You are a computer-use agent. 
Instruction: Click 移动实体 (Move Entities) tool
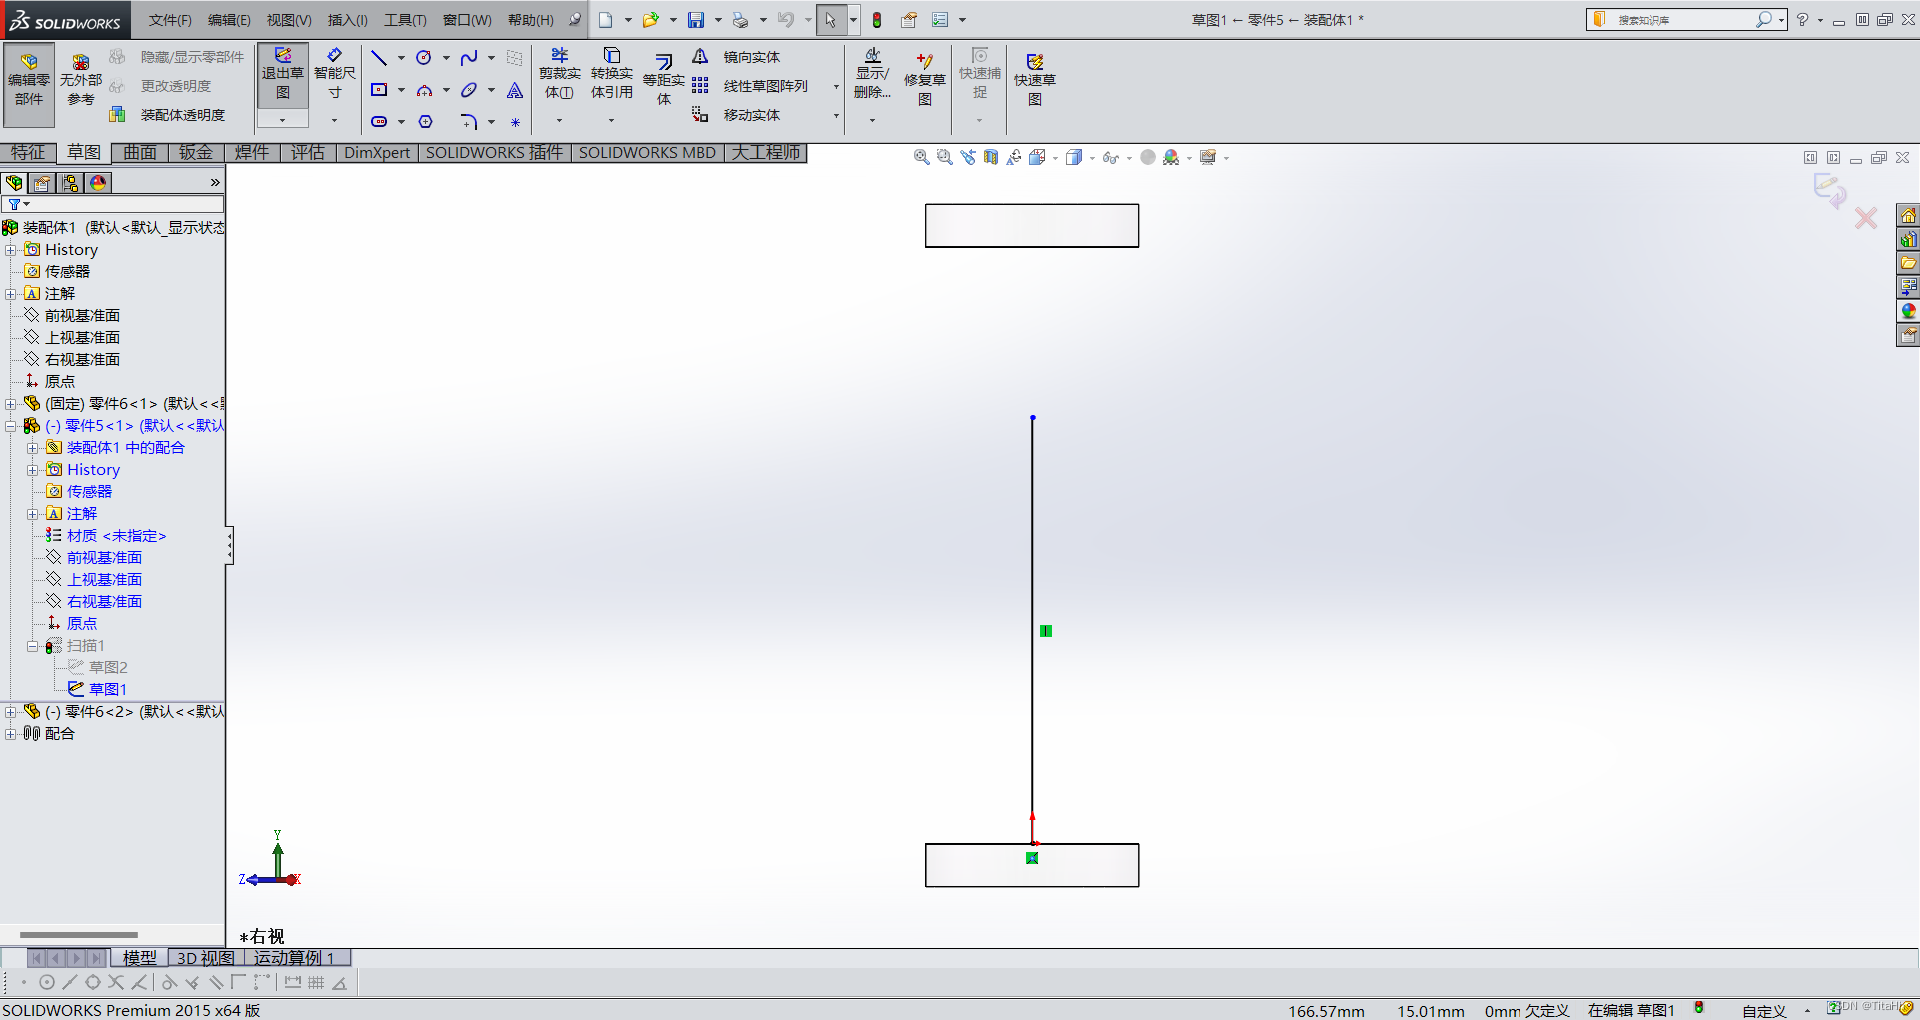pyautogui.click(x=738, y=115)
